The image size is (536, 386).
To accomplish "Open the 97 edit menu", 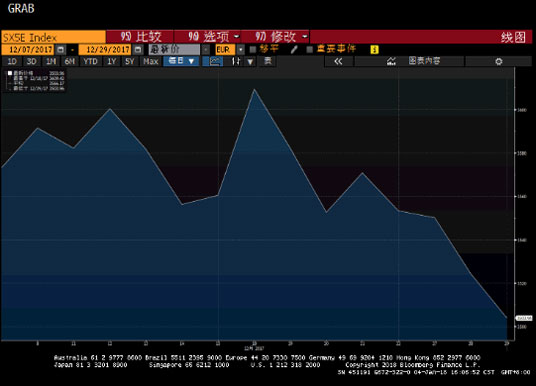I will 276,37.
